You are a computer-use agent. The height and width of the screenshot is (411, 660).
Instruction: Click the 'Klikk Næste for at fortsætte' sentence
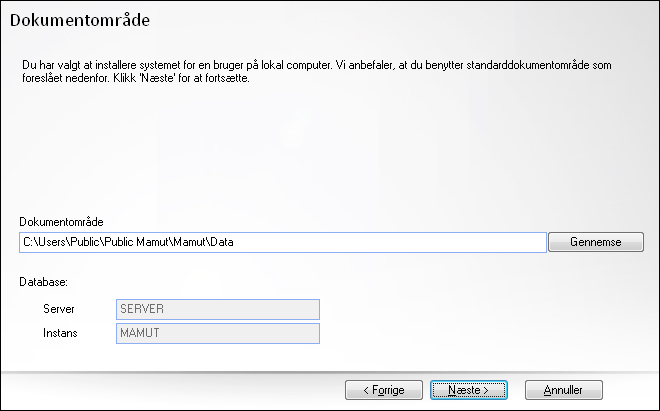[x=181, y=78]
